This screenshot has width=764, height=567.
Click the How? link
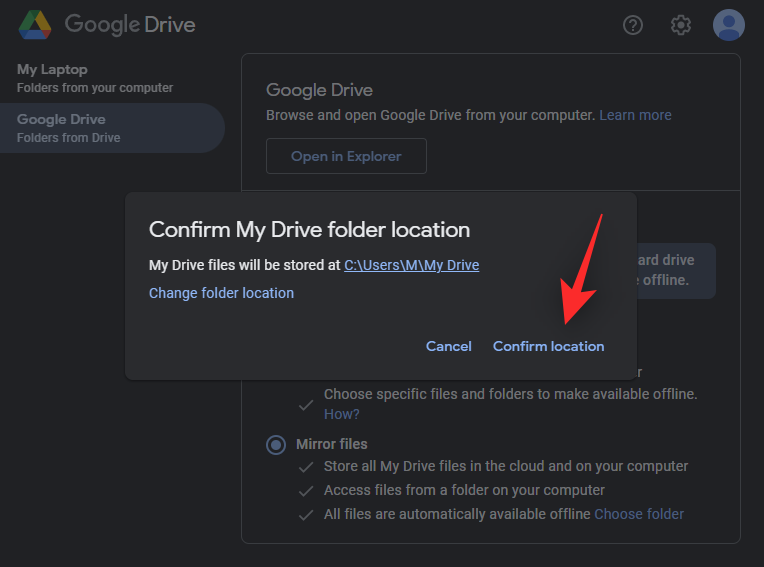pyautogui.click(x=342, y=414)
